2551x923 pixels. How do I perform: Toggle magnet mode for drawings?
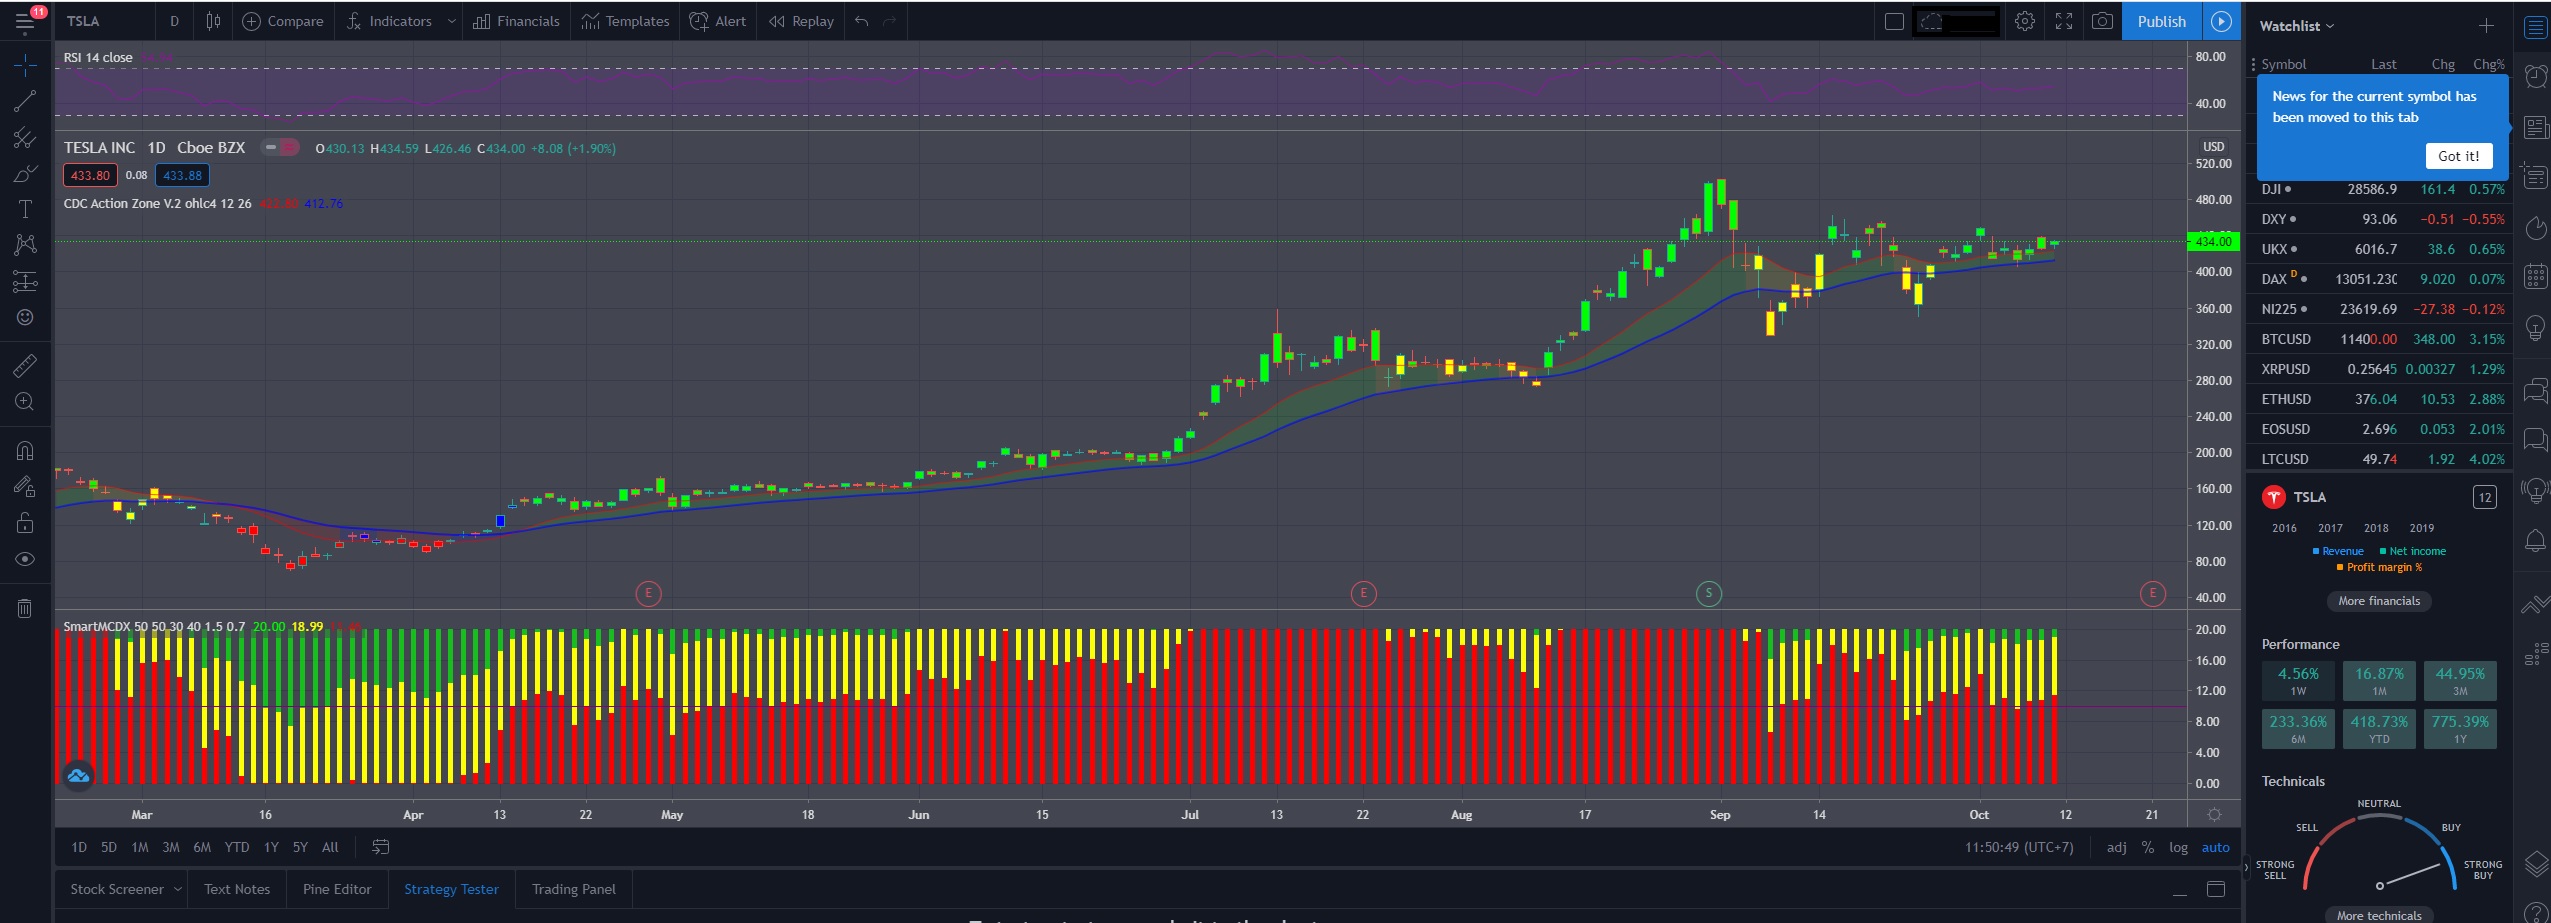click(x=25, y=450)
